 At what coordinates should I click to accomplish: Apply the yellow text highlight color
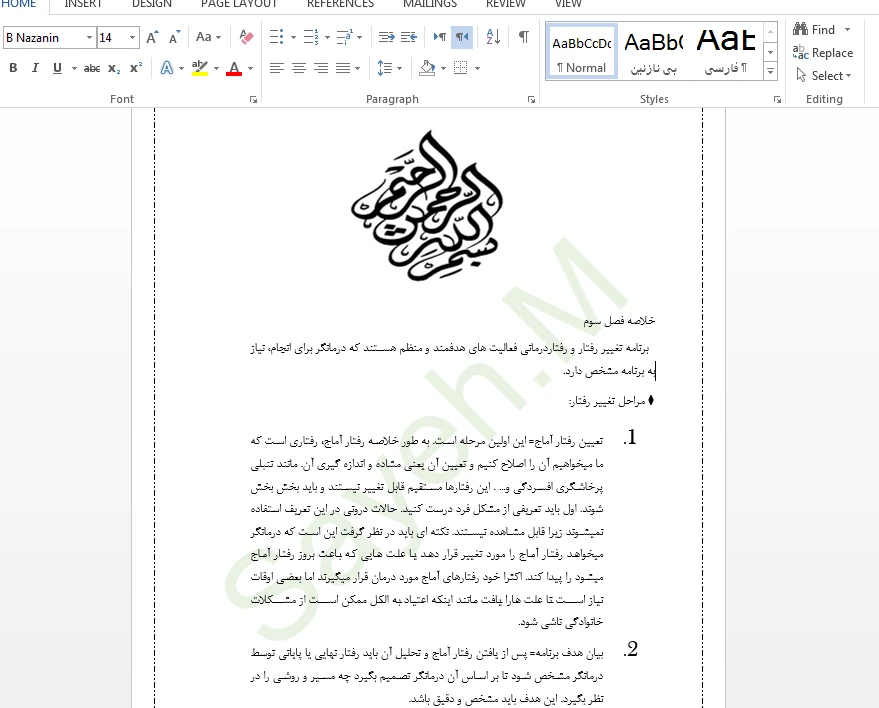199,68
